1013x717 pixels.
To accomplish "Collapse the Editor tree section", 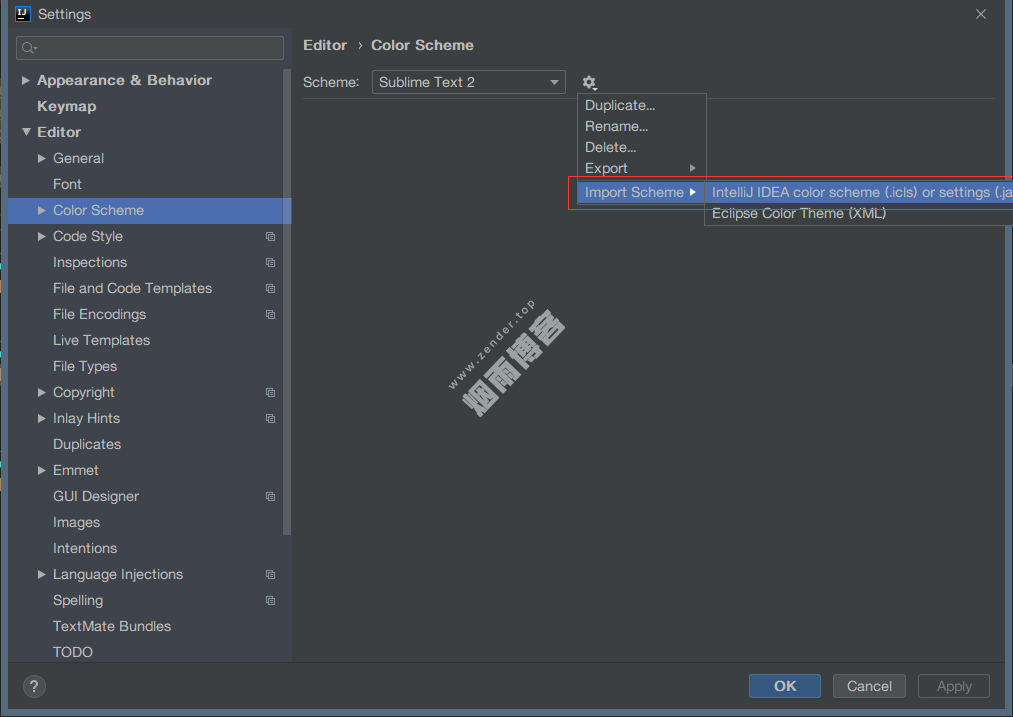I will (x=26, y=132).
